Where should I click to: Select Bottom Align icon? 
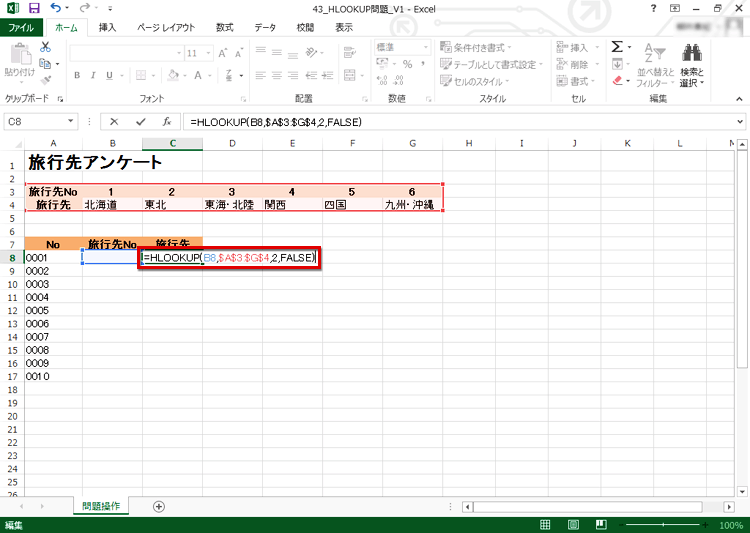(x=293, y=54)
